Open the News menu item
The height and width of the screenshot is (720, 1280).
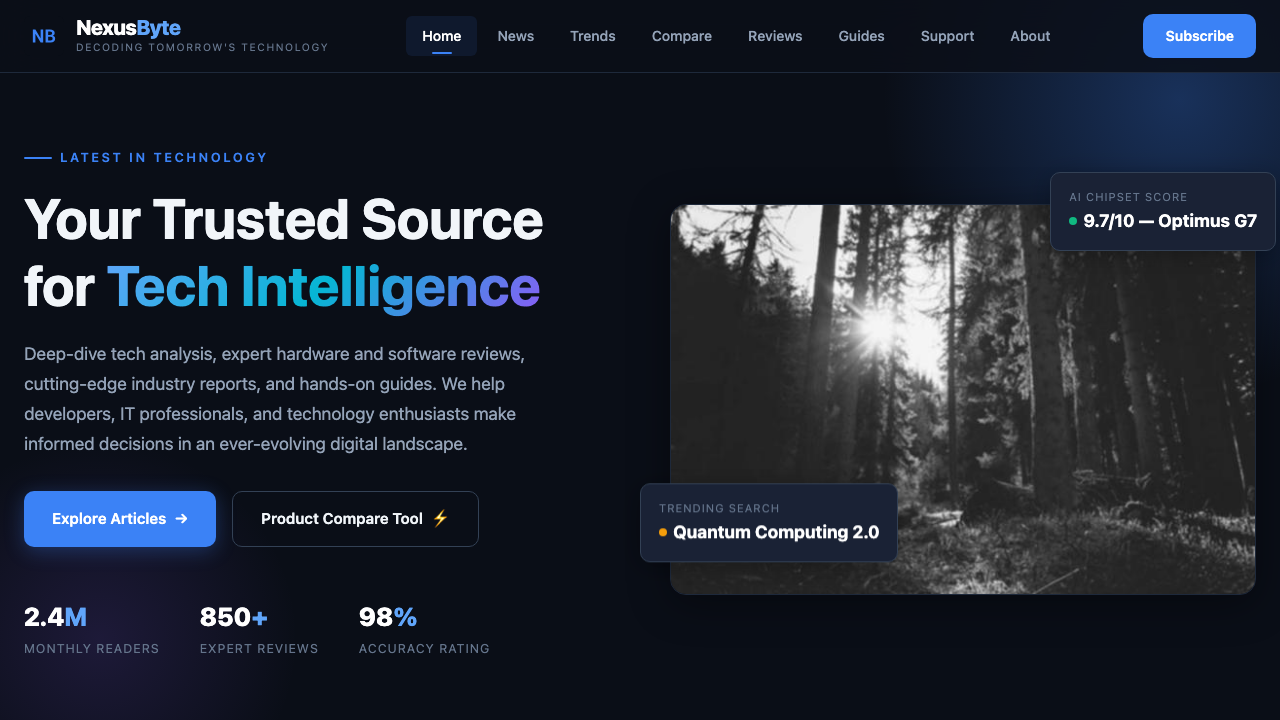[516, 36]
